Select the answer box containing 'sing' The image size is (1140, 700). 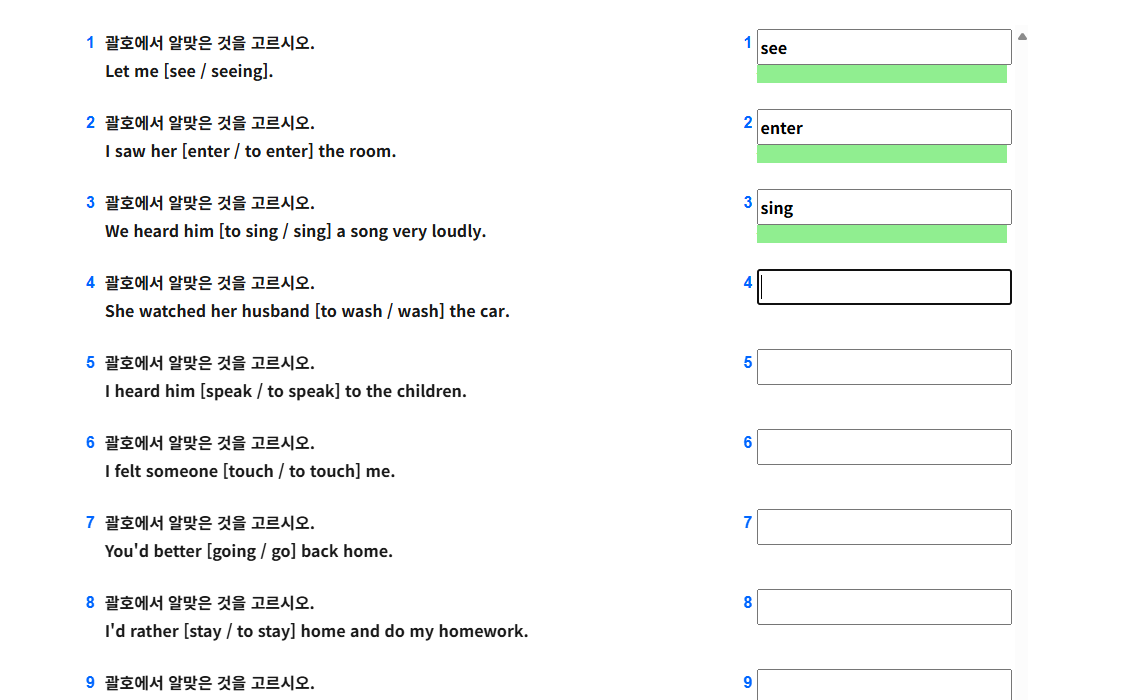[884, 207]
